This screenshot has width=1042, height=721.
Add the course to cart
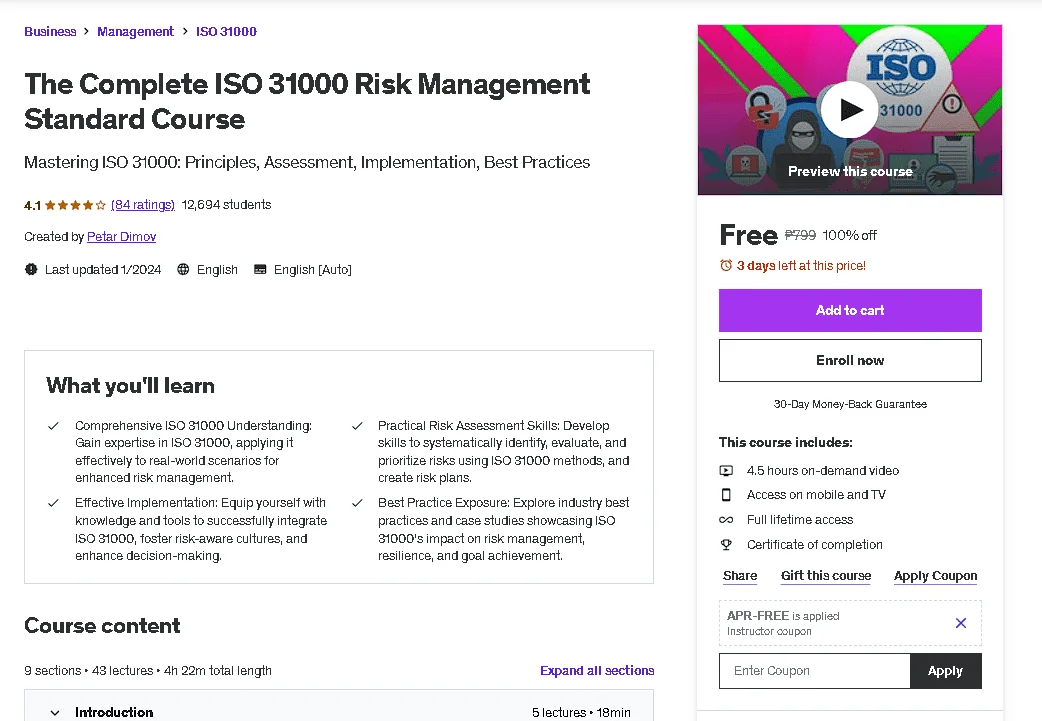(850, 310)
